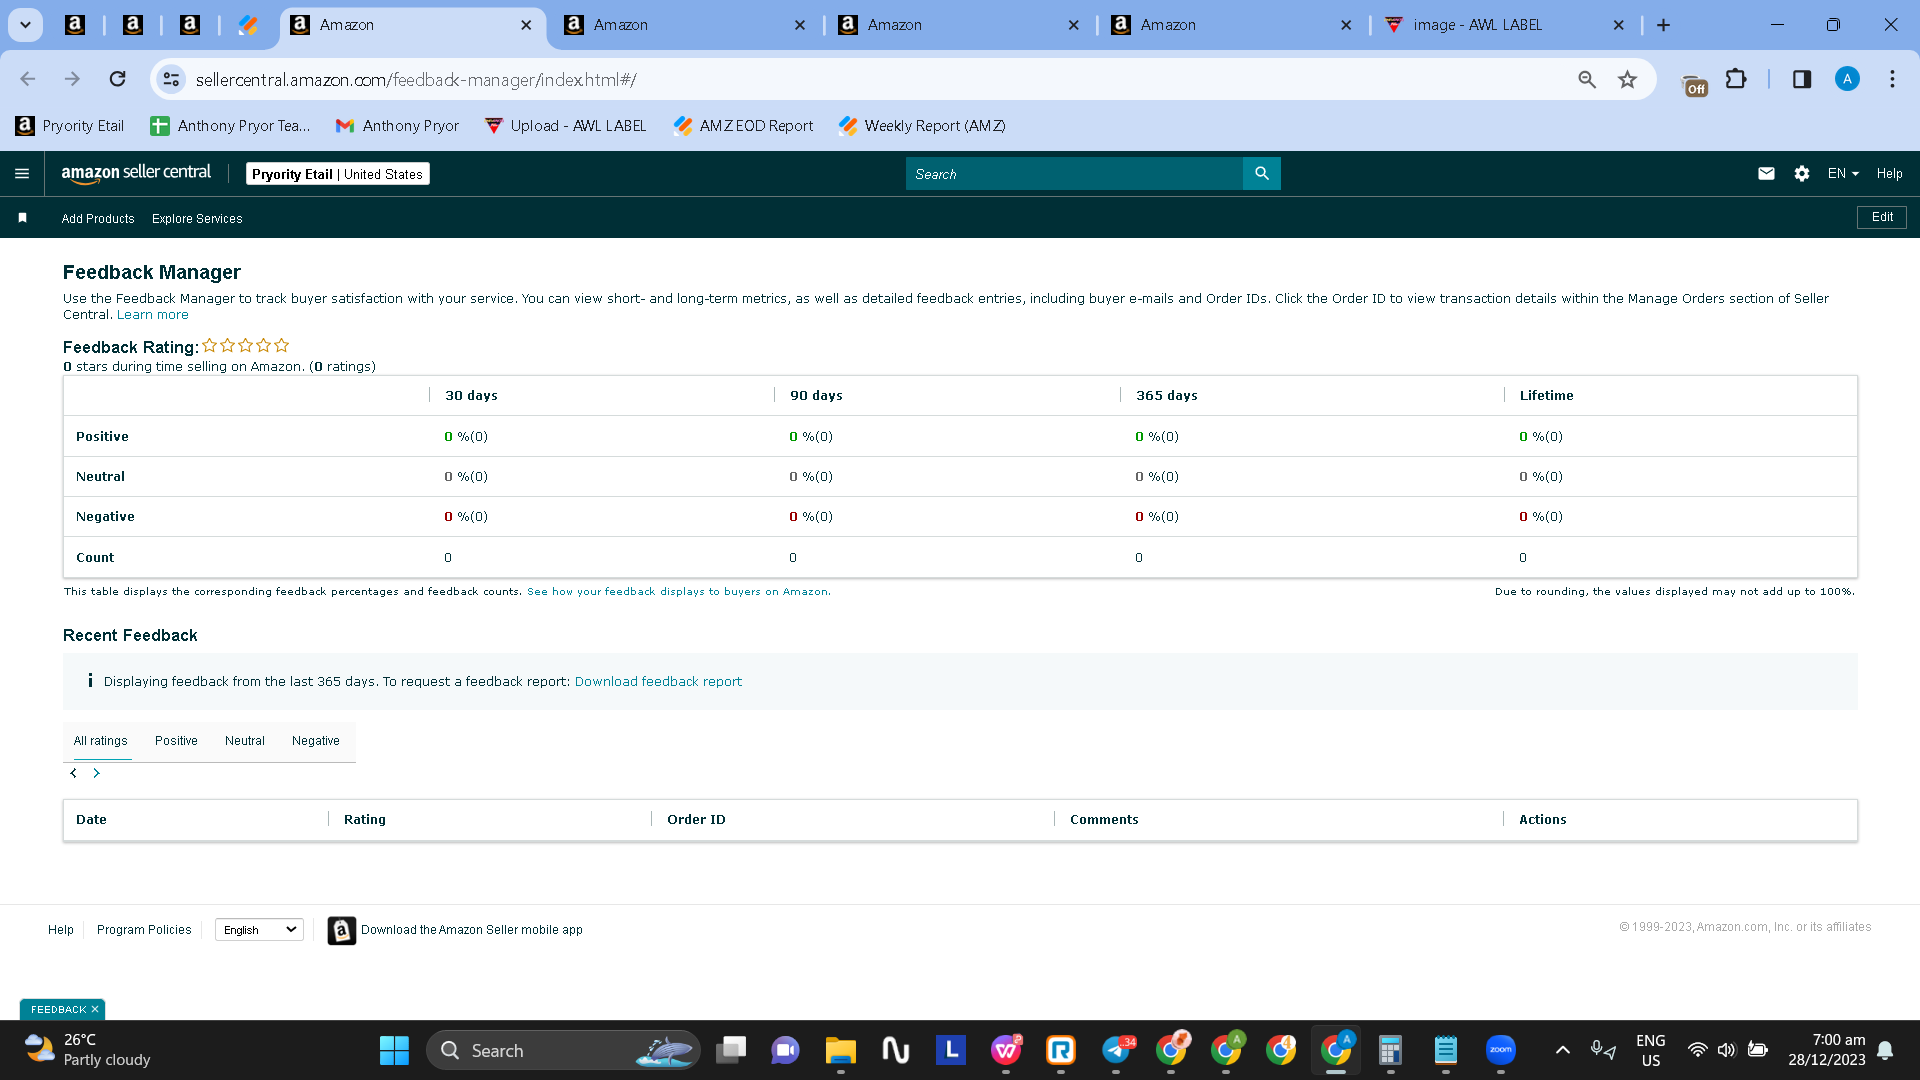Open the Pryority Etail bookmark

[x=70, y=126]
